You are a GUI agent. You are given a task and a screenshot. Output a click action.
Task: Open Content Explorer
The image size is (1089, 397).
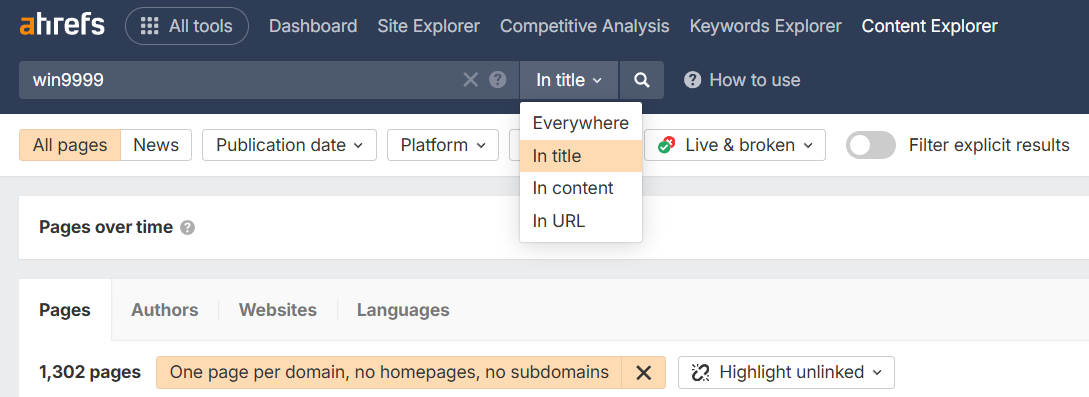(x=929, y=26)
